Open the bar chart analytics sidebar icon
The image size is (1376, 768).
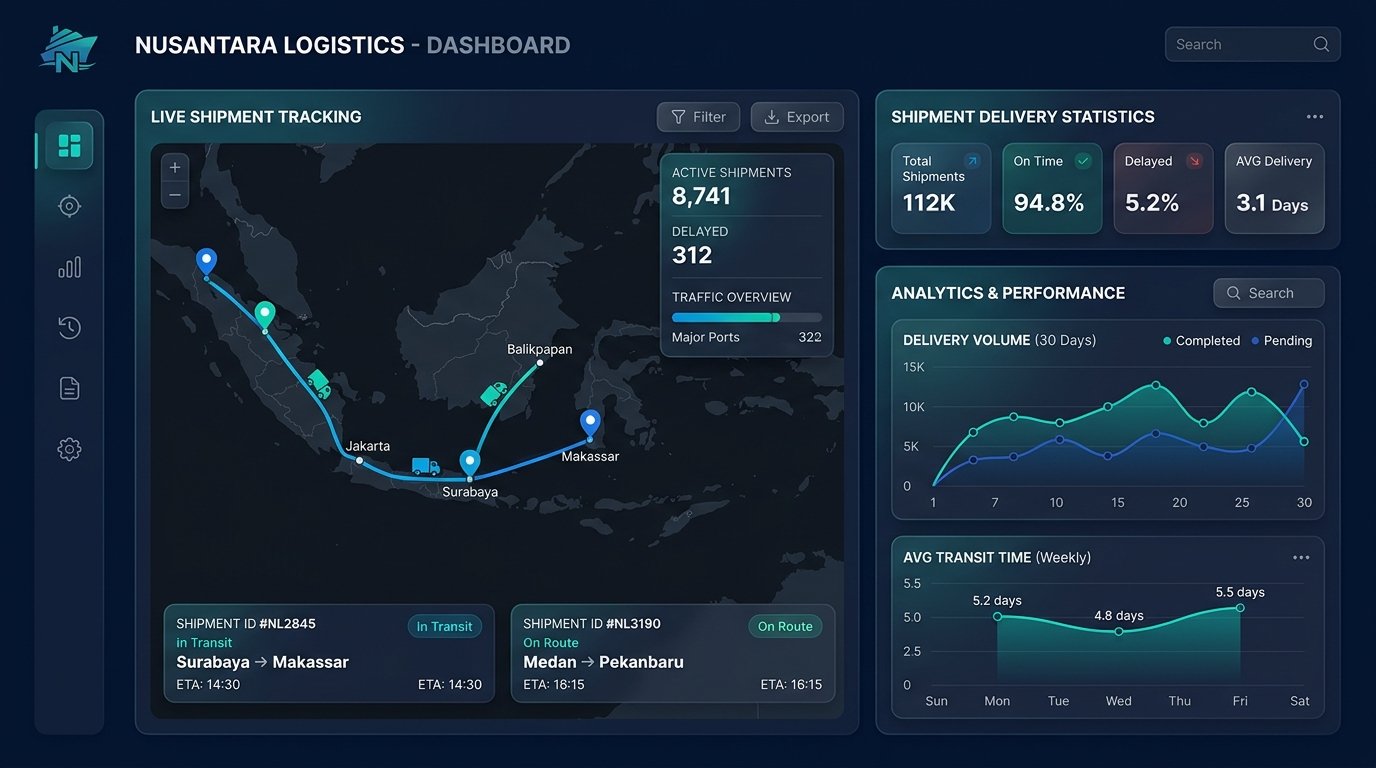pos(69,267)
